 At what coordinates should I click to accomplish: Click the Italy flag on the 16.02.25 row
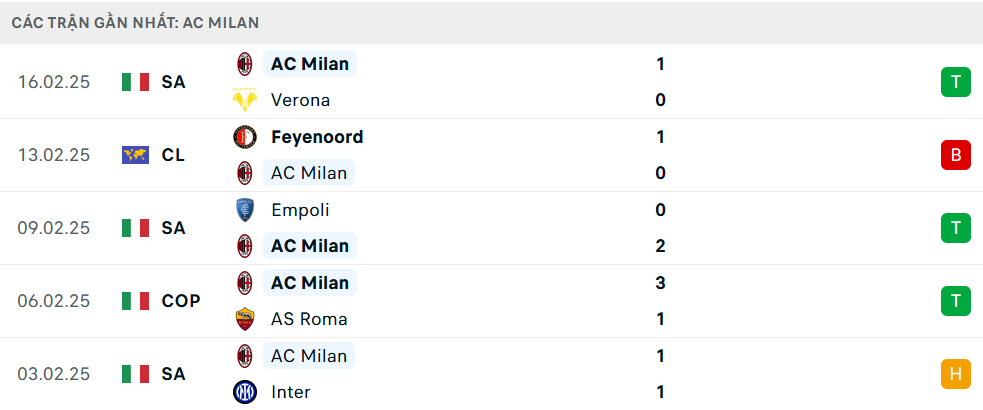coord(135,82)
